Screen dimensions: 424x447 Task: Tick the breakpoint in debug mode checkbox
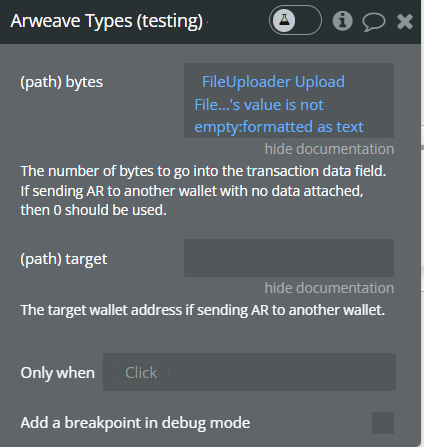383,423
